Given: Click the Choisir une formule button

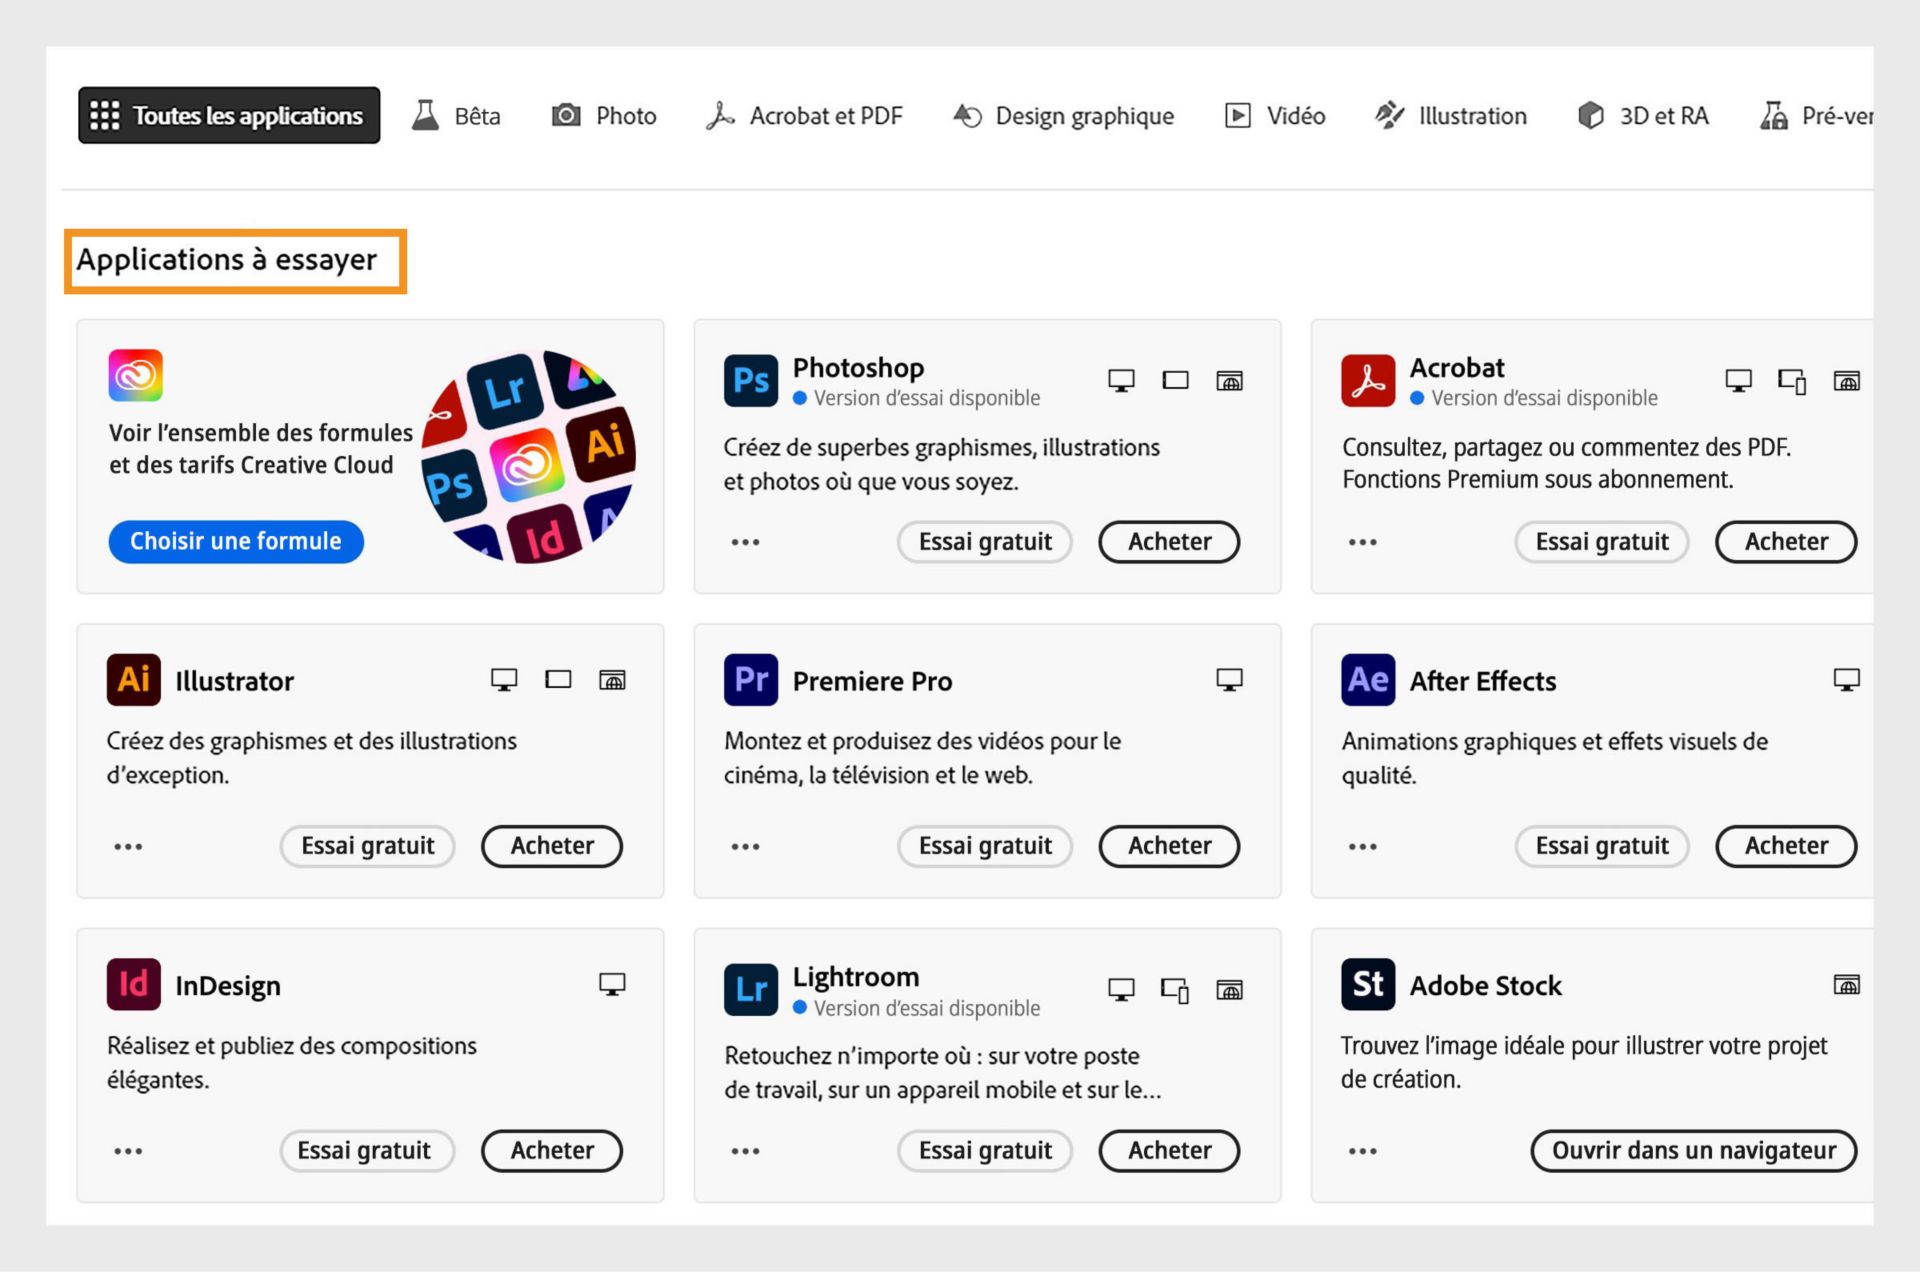Looking at the screenshot, I should point(236,541).
